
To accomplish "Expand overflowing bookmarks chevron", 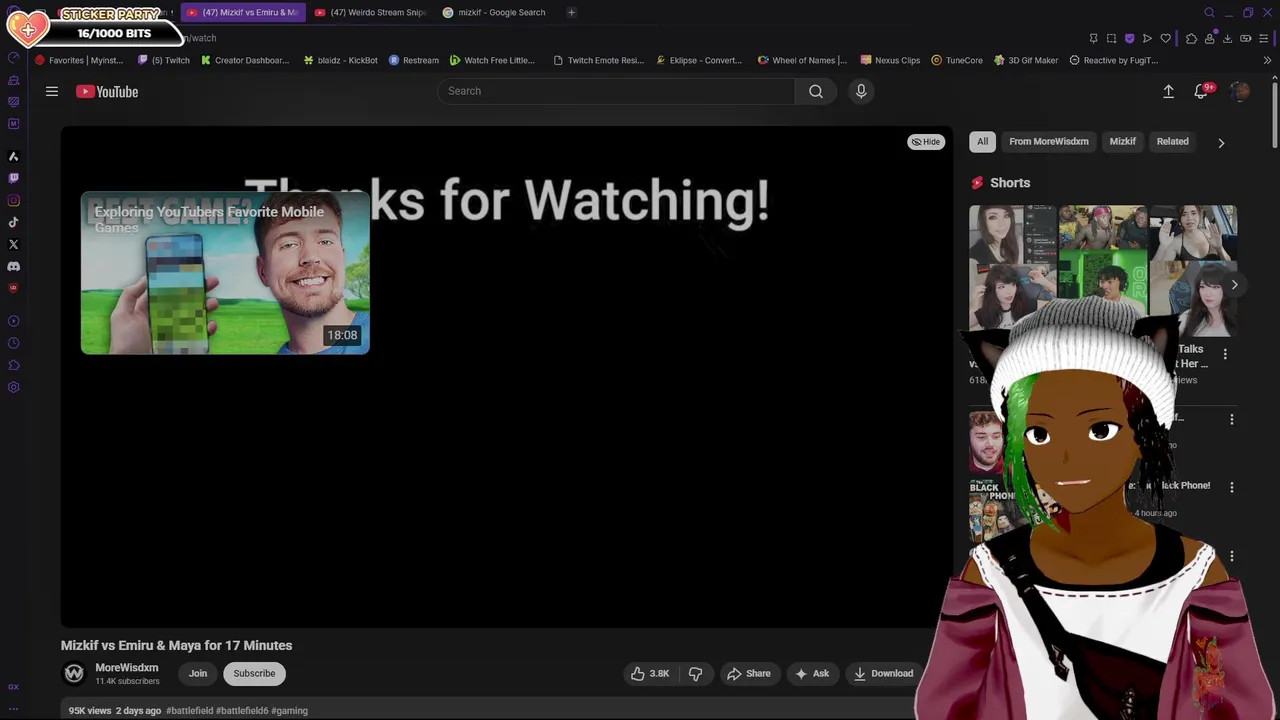I will tap(1267, 60).
